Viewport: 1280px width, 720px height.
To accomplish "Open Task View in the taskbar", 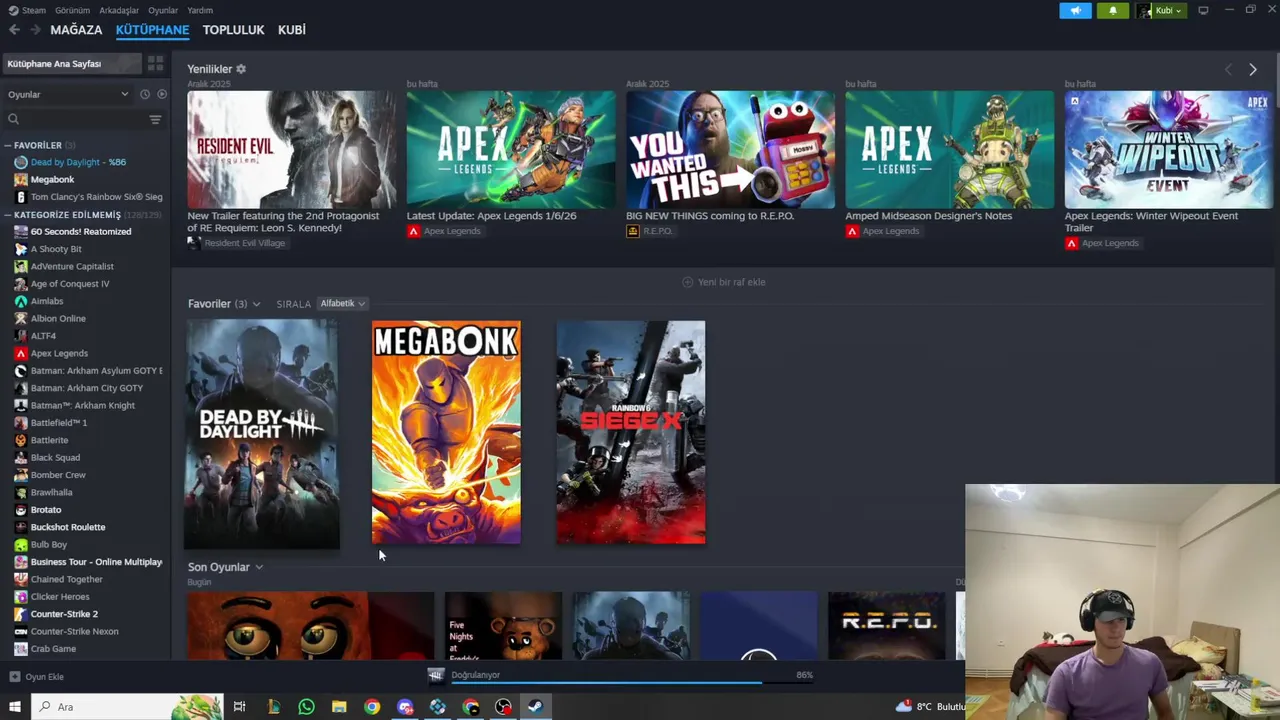I will coord(239,707).
